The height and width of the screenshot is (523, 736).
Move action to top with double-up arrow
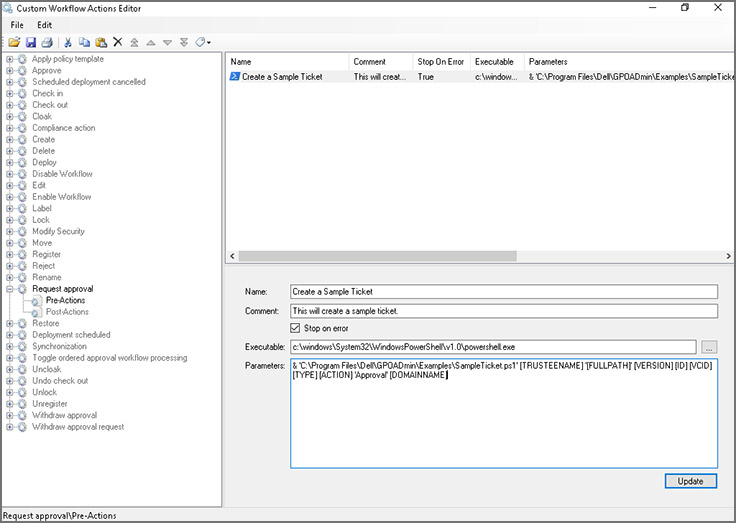pos(134,42)
